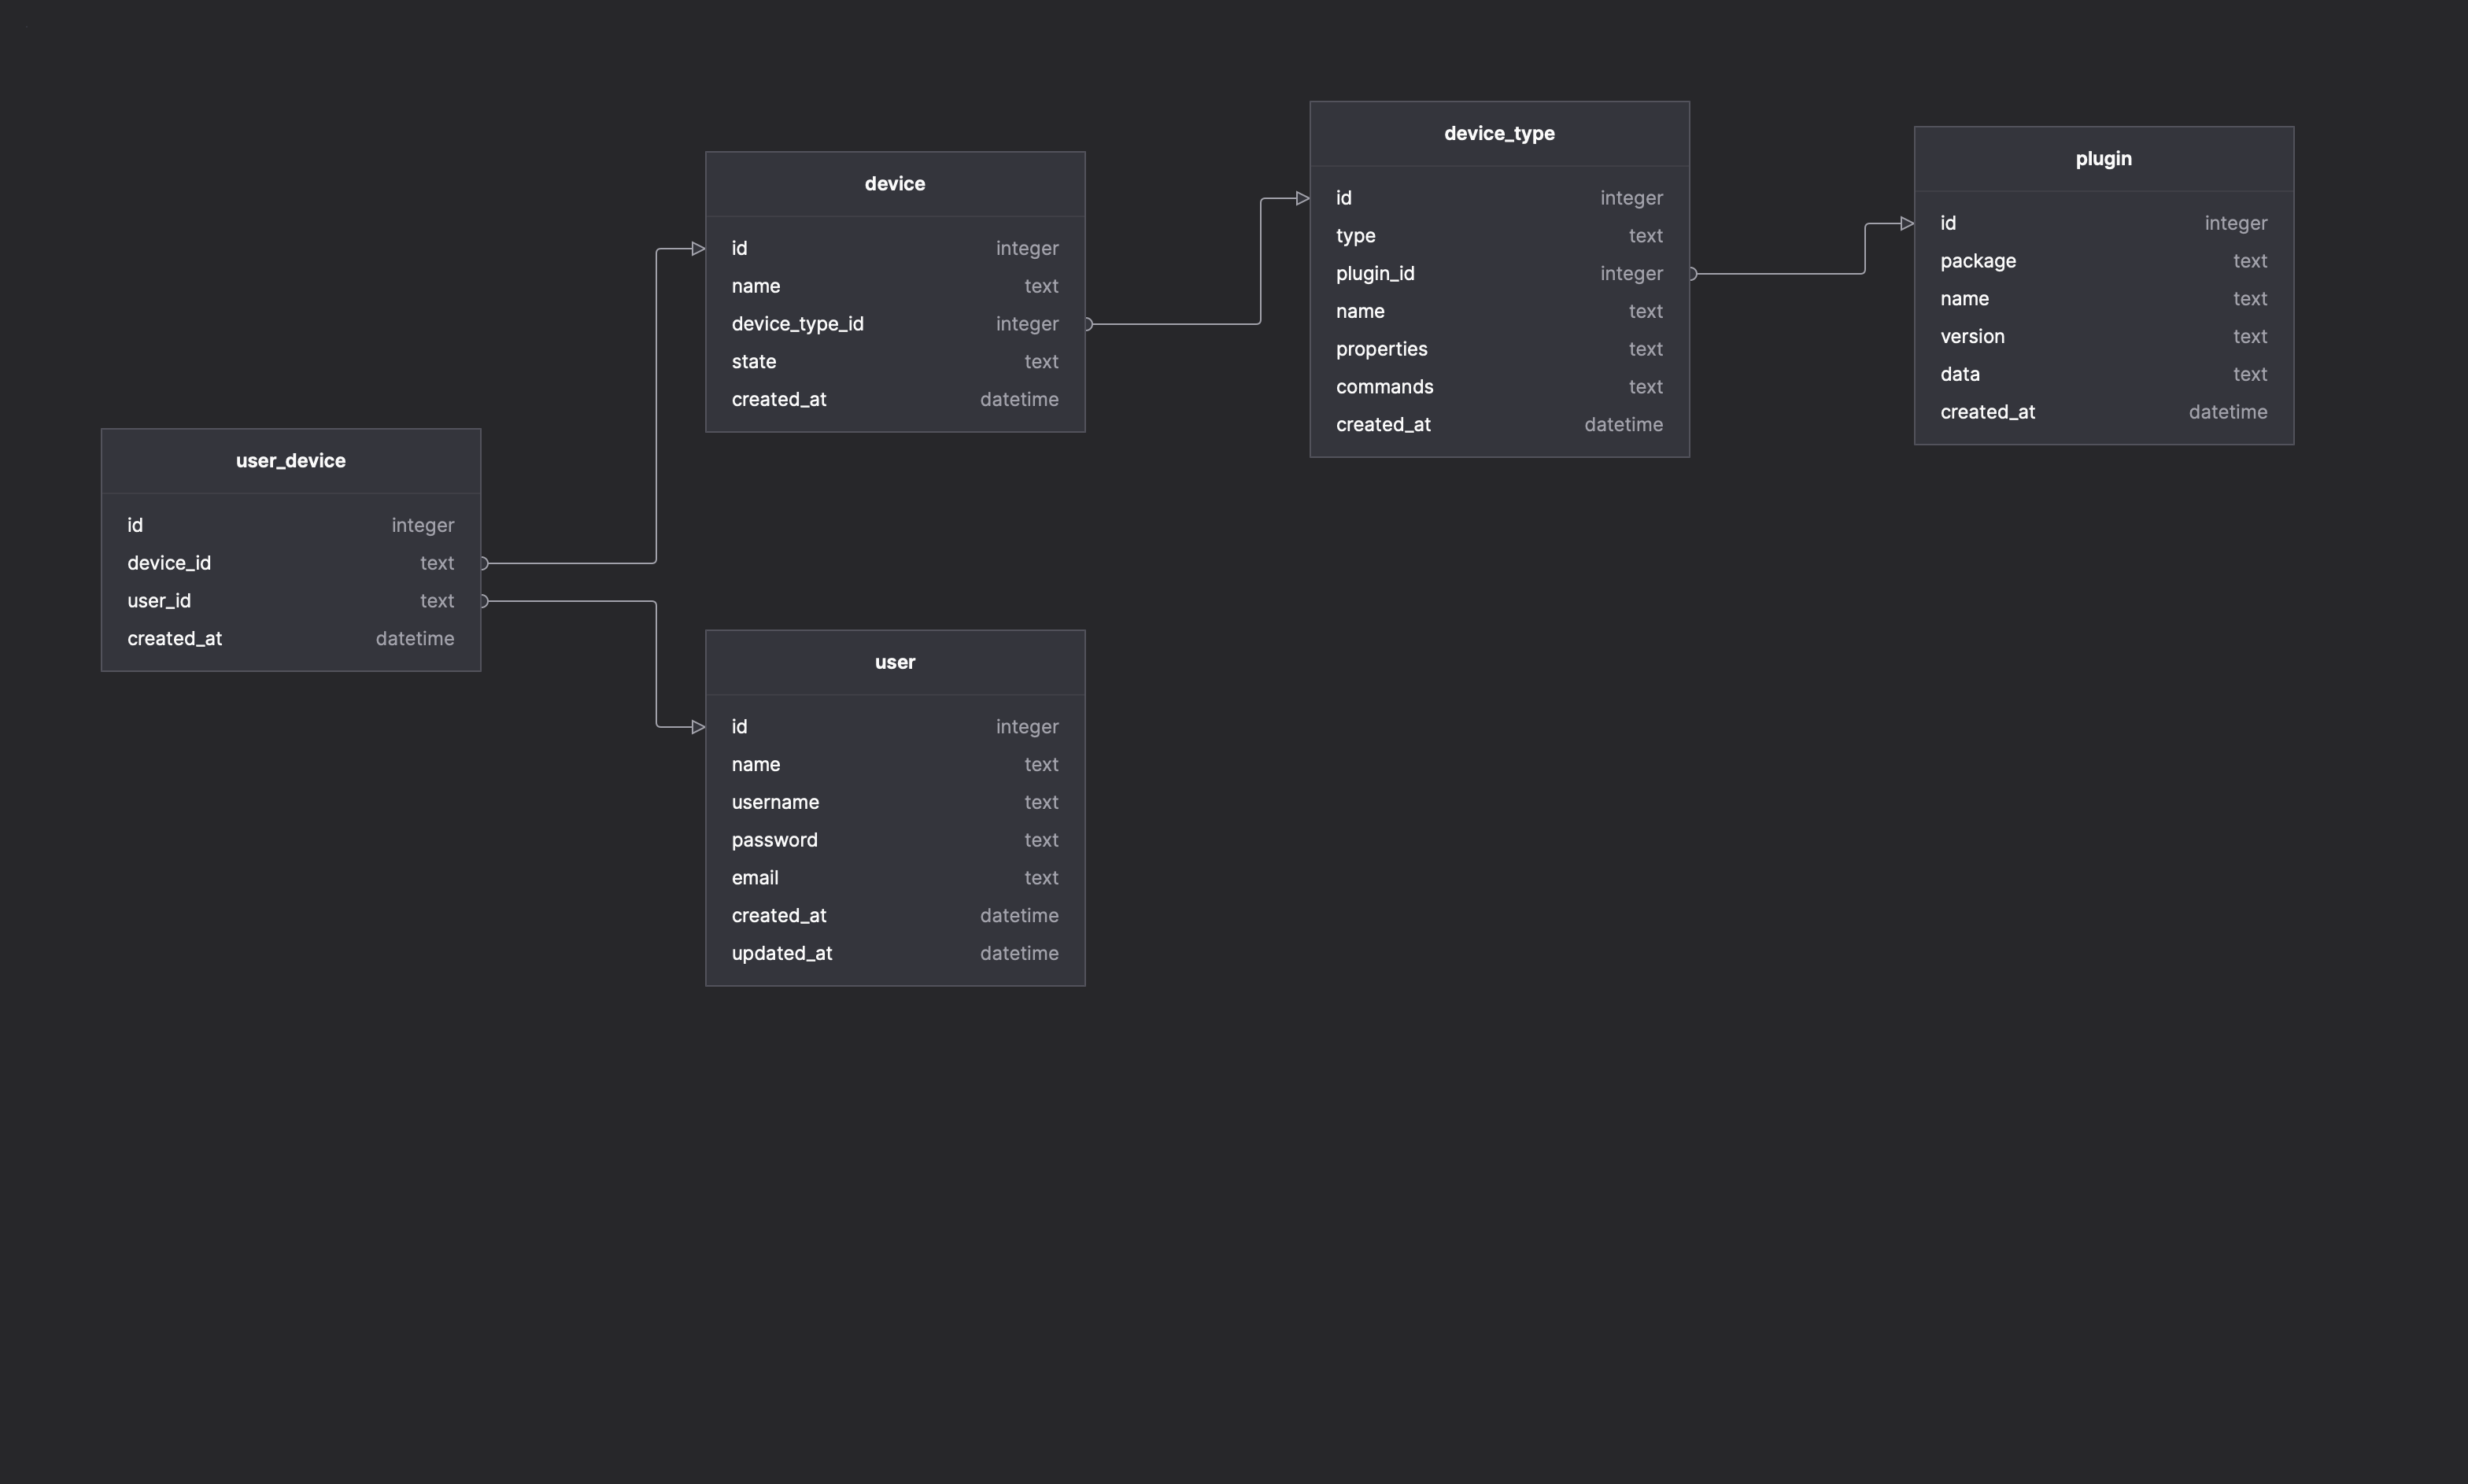Click the arrowhead pointing to user id
2468x1484 pixels.
[x=698, y=727]
